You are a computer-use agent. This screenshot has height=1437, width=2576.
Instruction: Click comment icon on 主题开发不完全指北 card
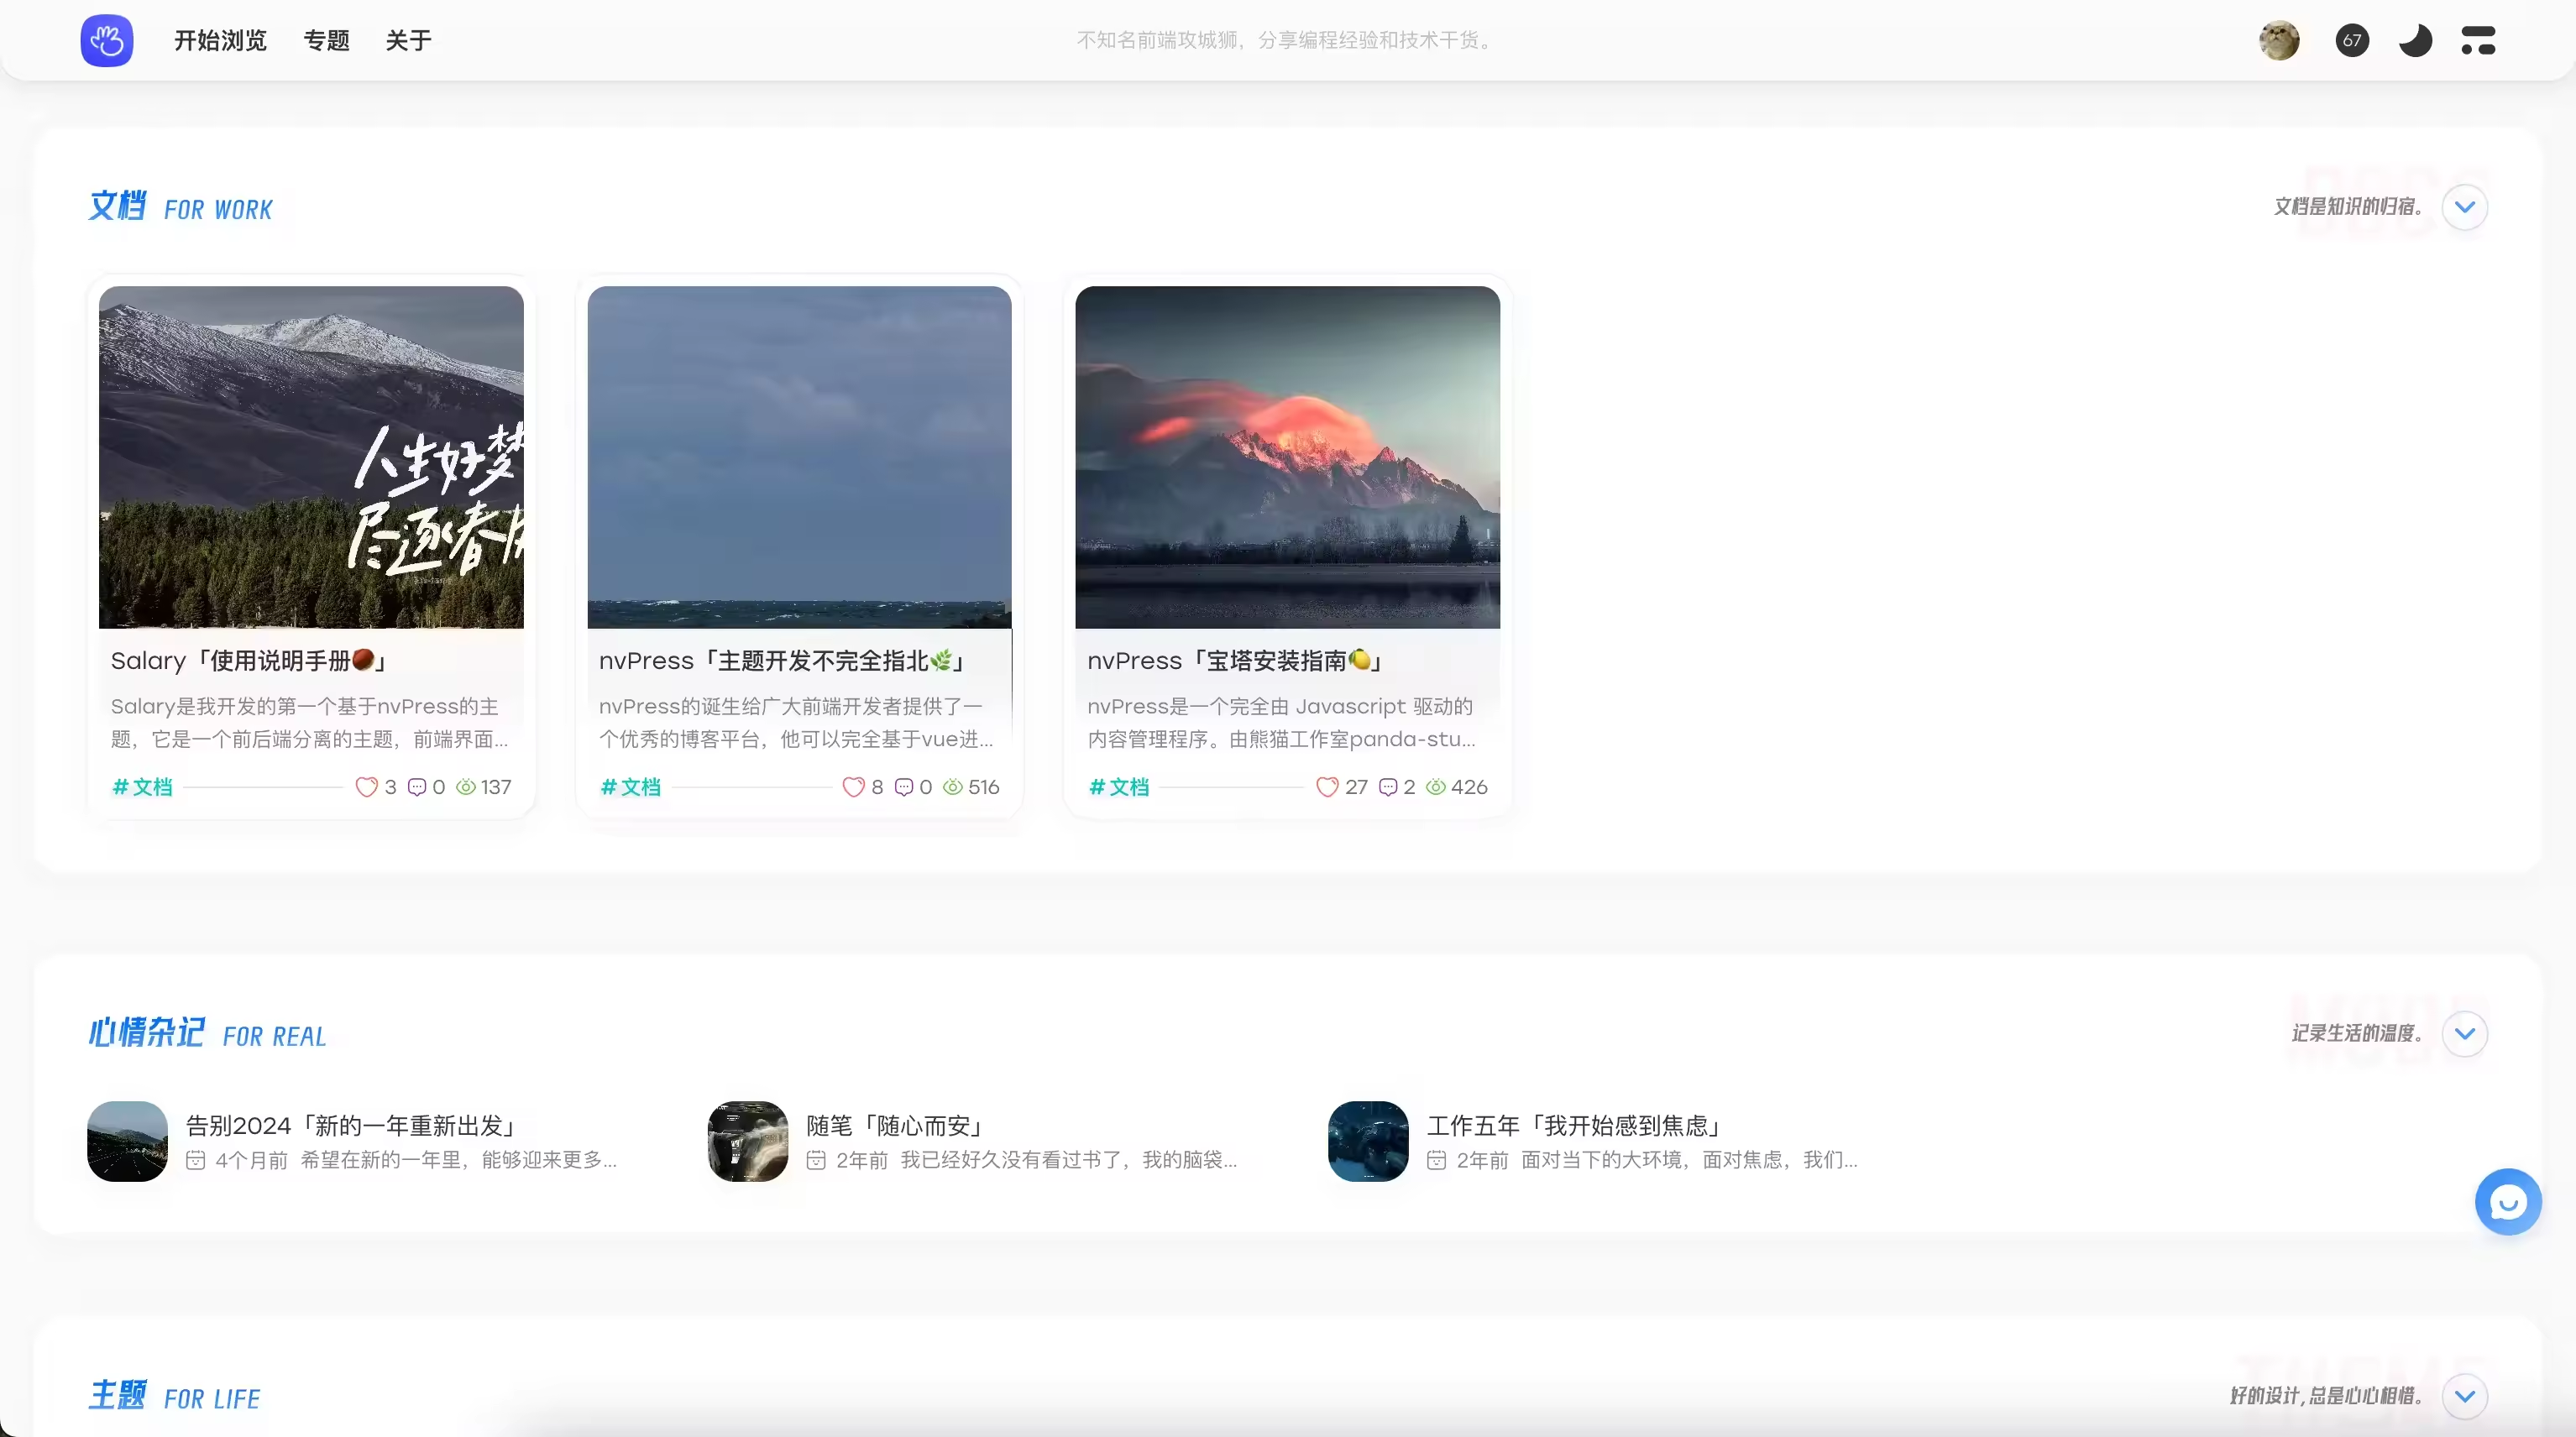[903, 787]
